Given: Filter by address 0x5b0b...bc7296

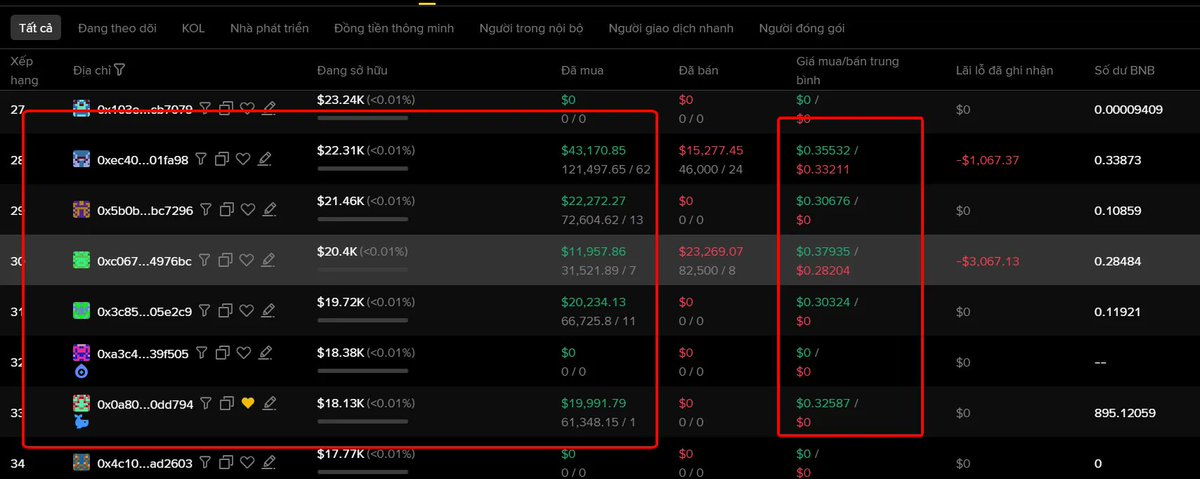Looking at the screenshot, I should 206,210.
